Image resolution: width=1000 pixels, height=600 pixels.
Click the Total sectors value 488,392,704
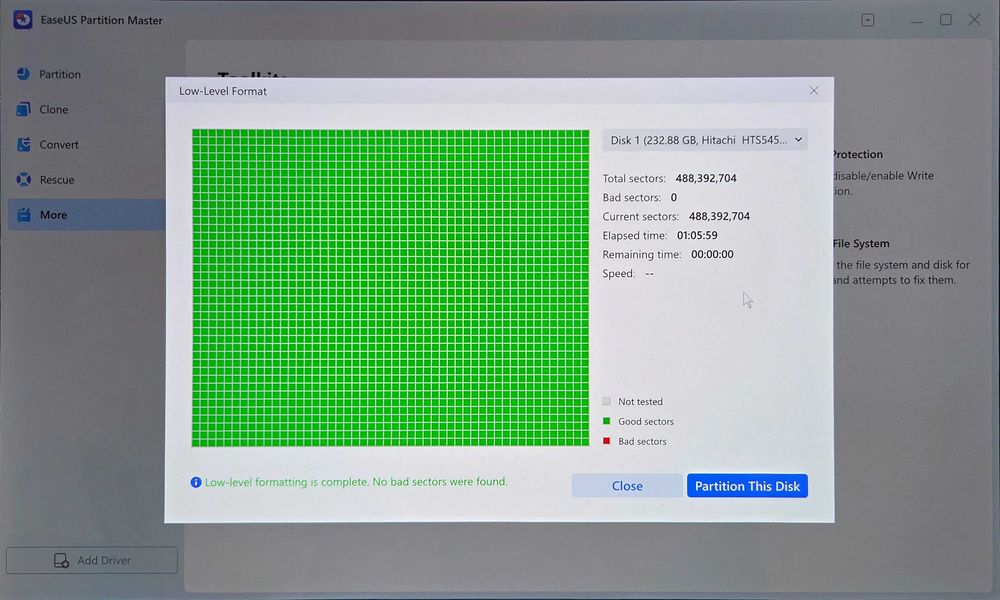pyautogui.click(x=706, y=178)
